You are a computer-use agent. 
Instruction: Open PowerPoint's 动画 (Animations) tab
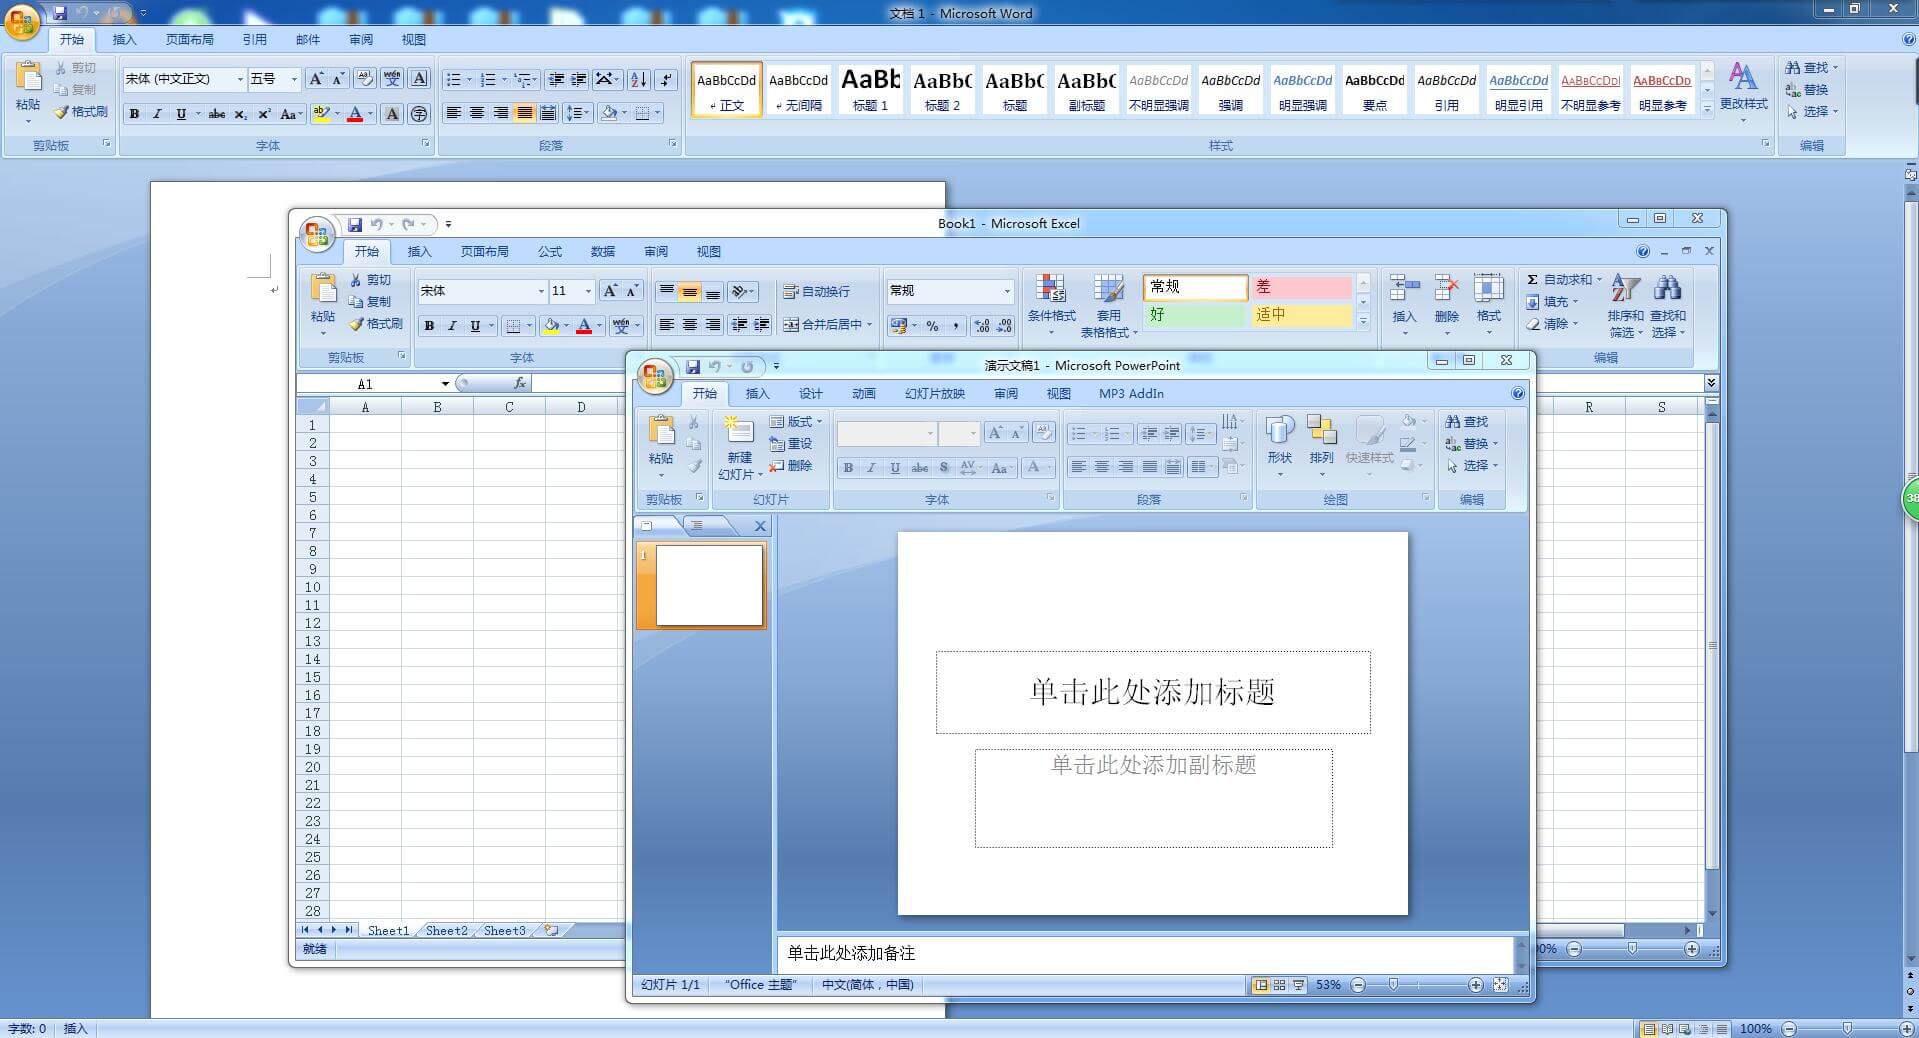[864, 394]
